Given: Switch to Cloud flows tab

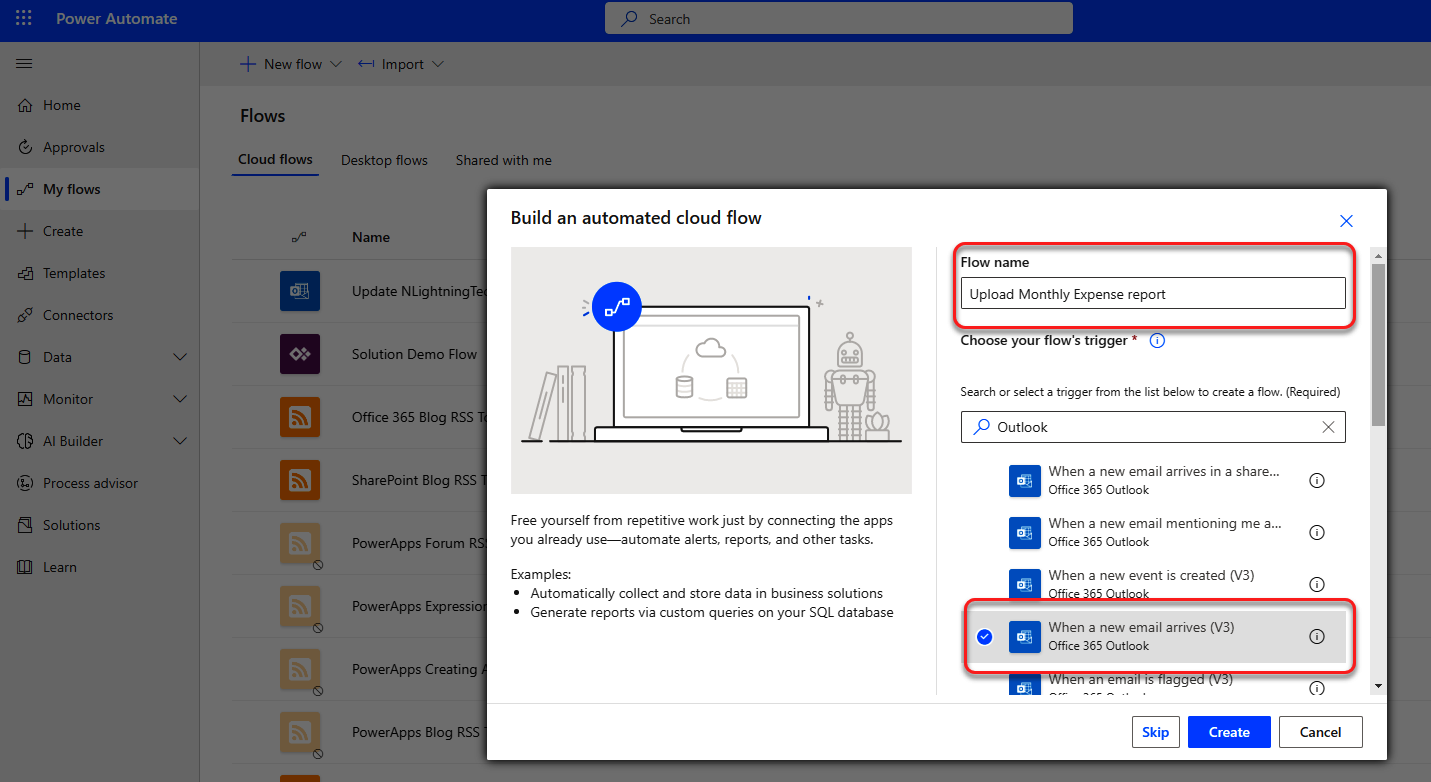Looking at the screenshot, I should click(x=275, y=160).
